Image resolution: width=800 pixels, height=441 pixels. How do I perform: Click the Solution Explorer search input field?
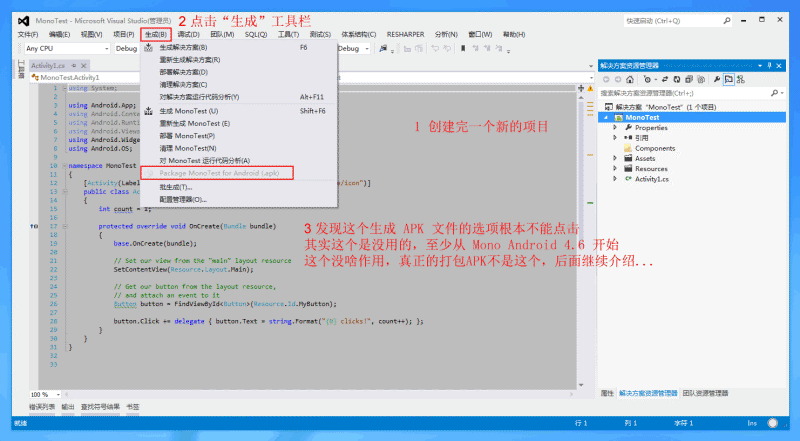tap(680, 92)
